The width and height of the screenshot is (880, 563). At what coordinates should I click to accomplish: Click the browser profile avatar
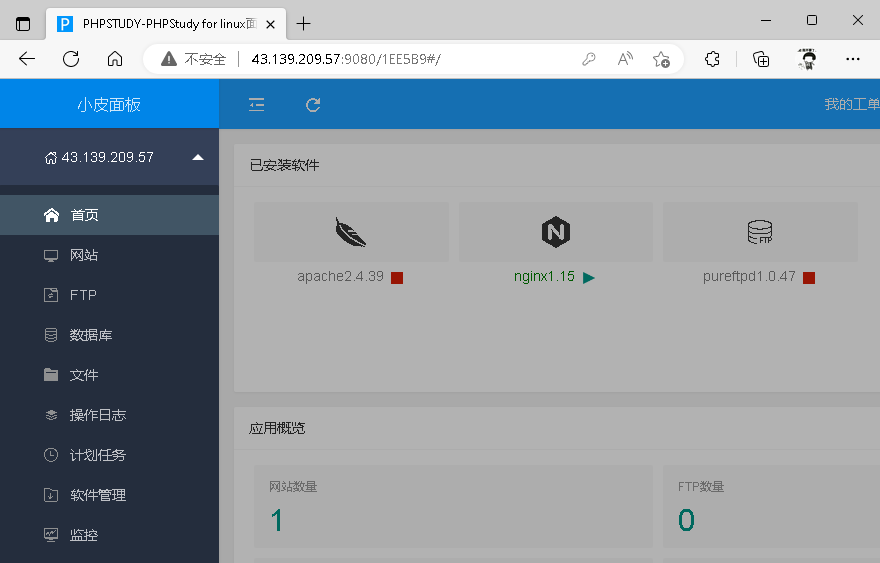(808, 59)
